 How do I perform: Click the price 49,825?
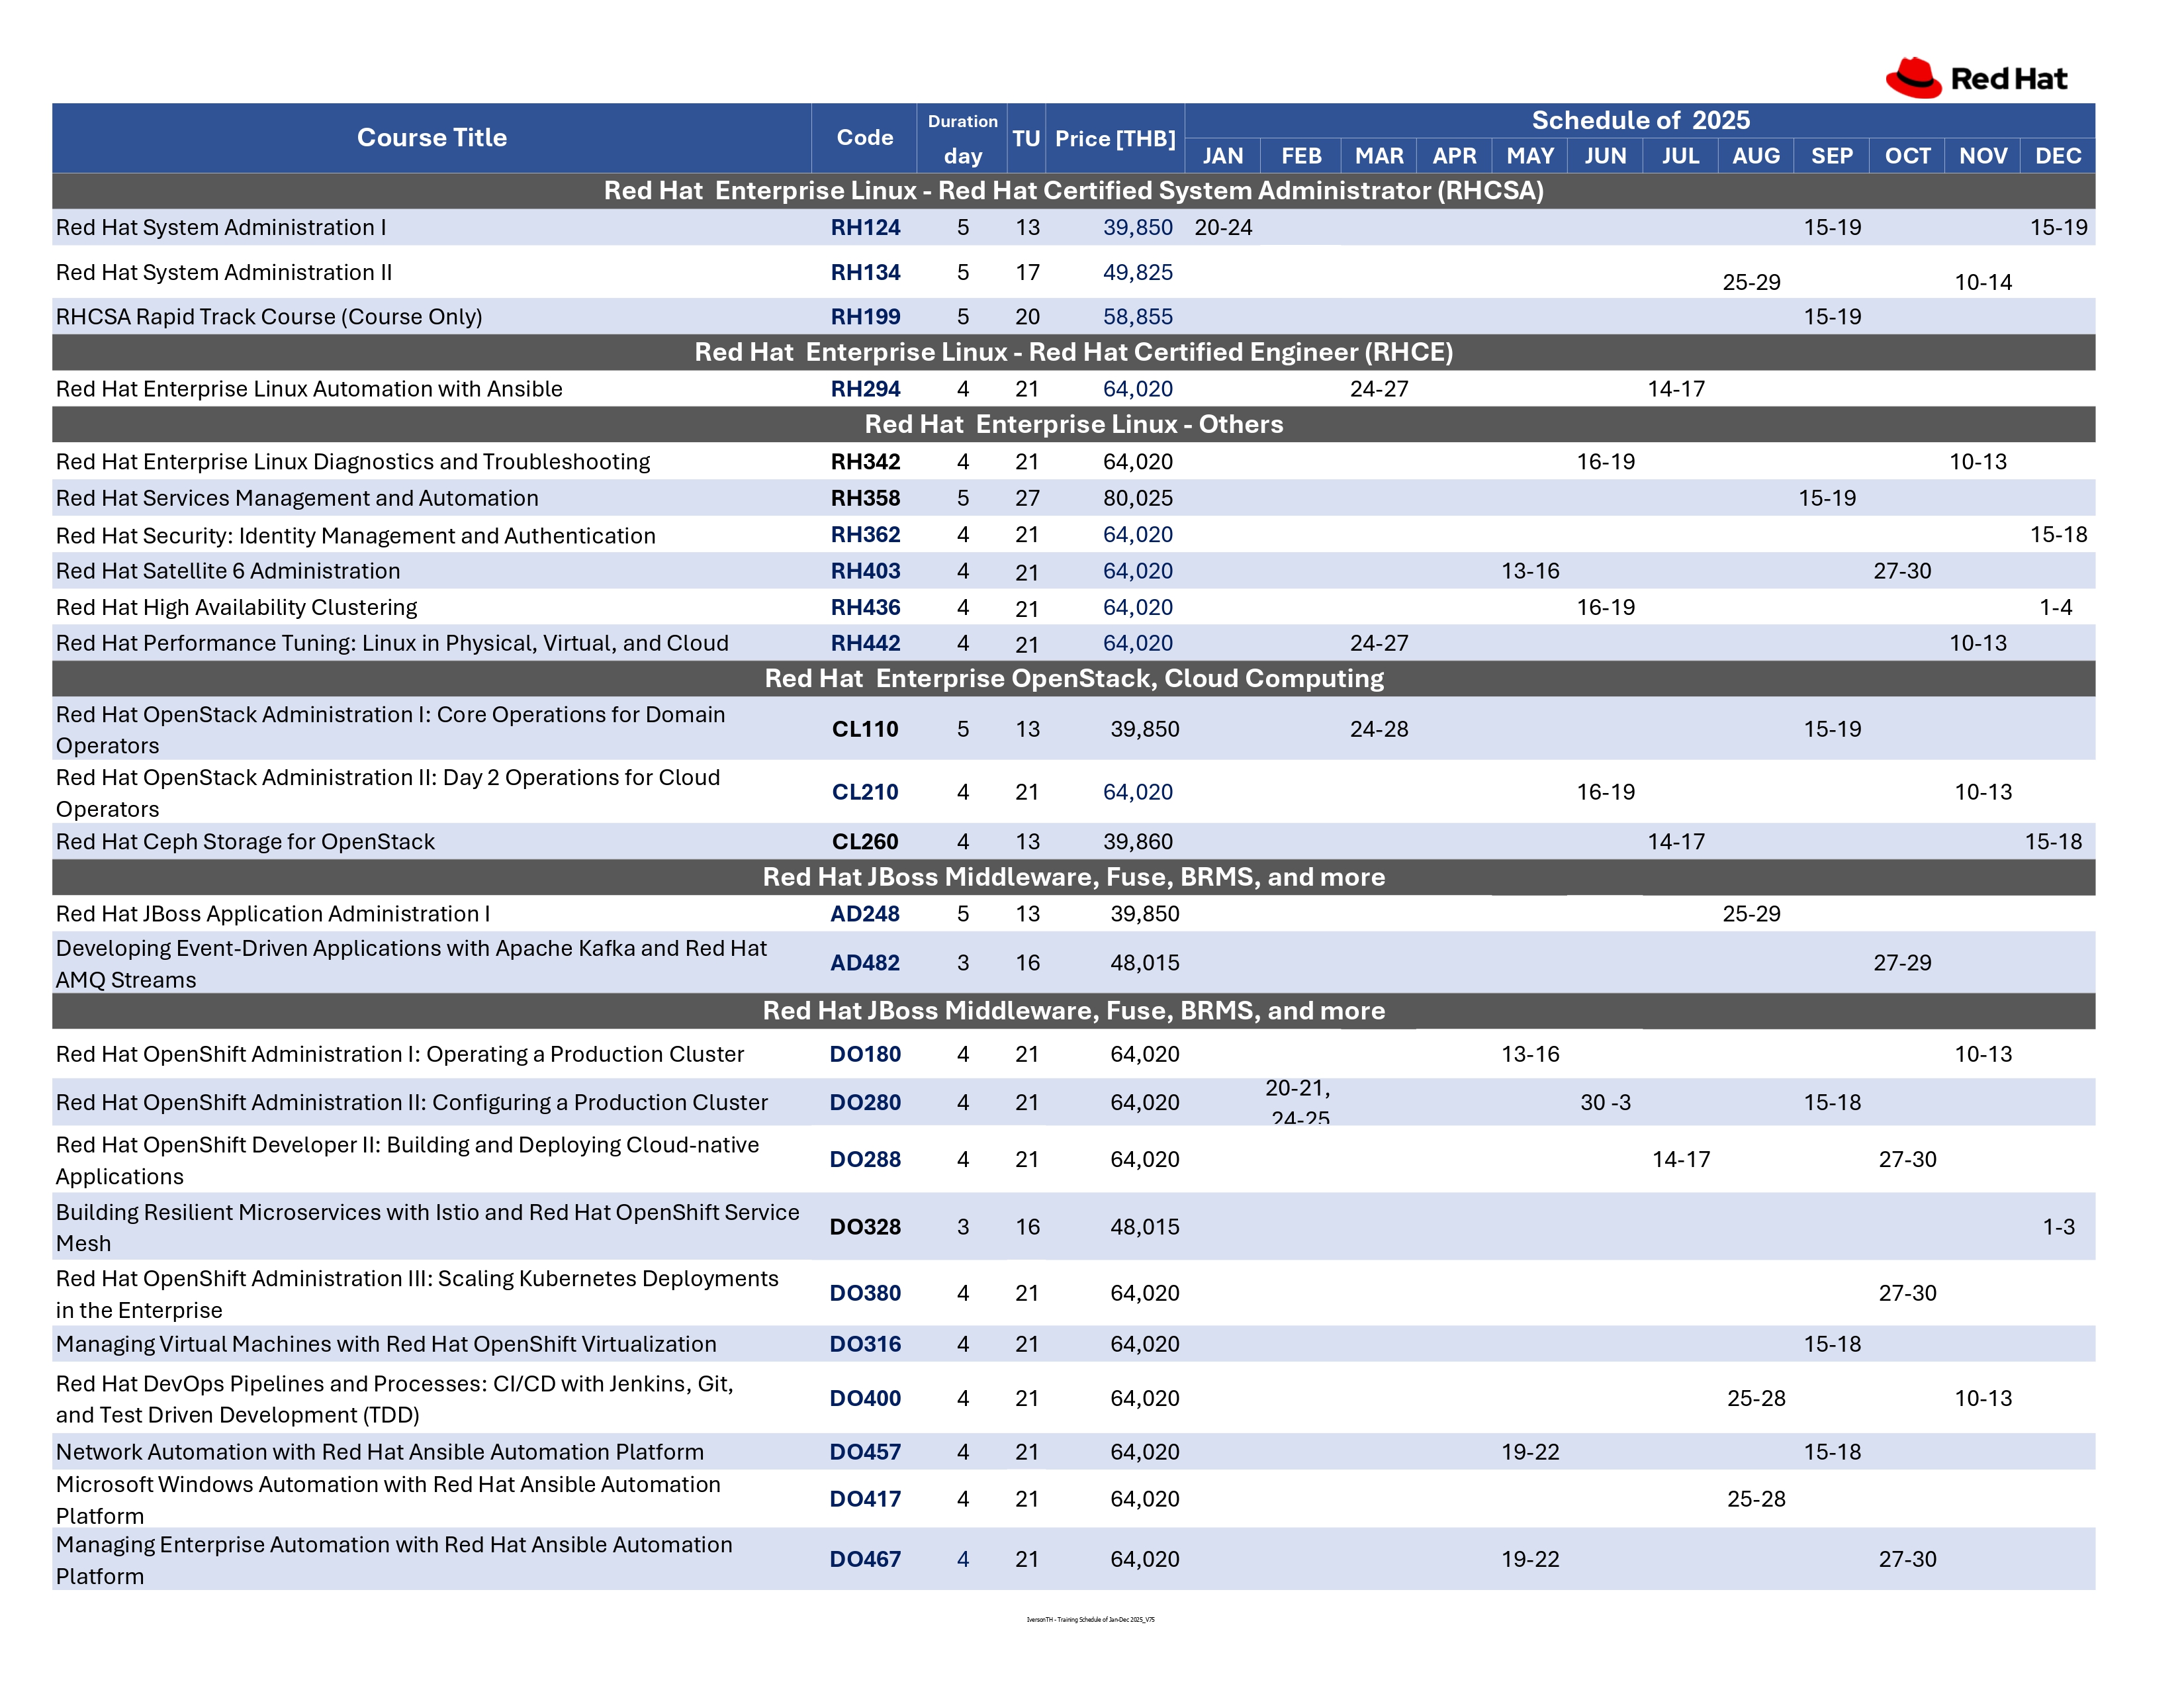(1138, 272)
